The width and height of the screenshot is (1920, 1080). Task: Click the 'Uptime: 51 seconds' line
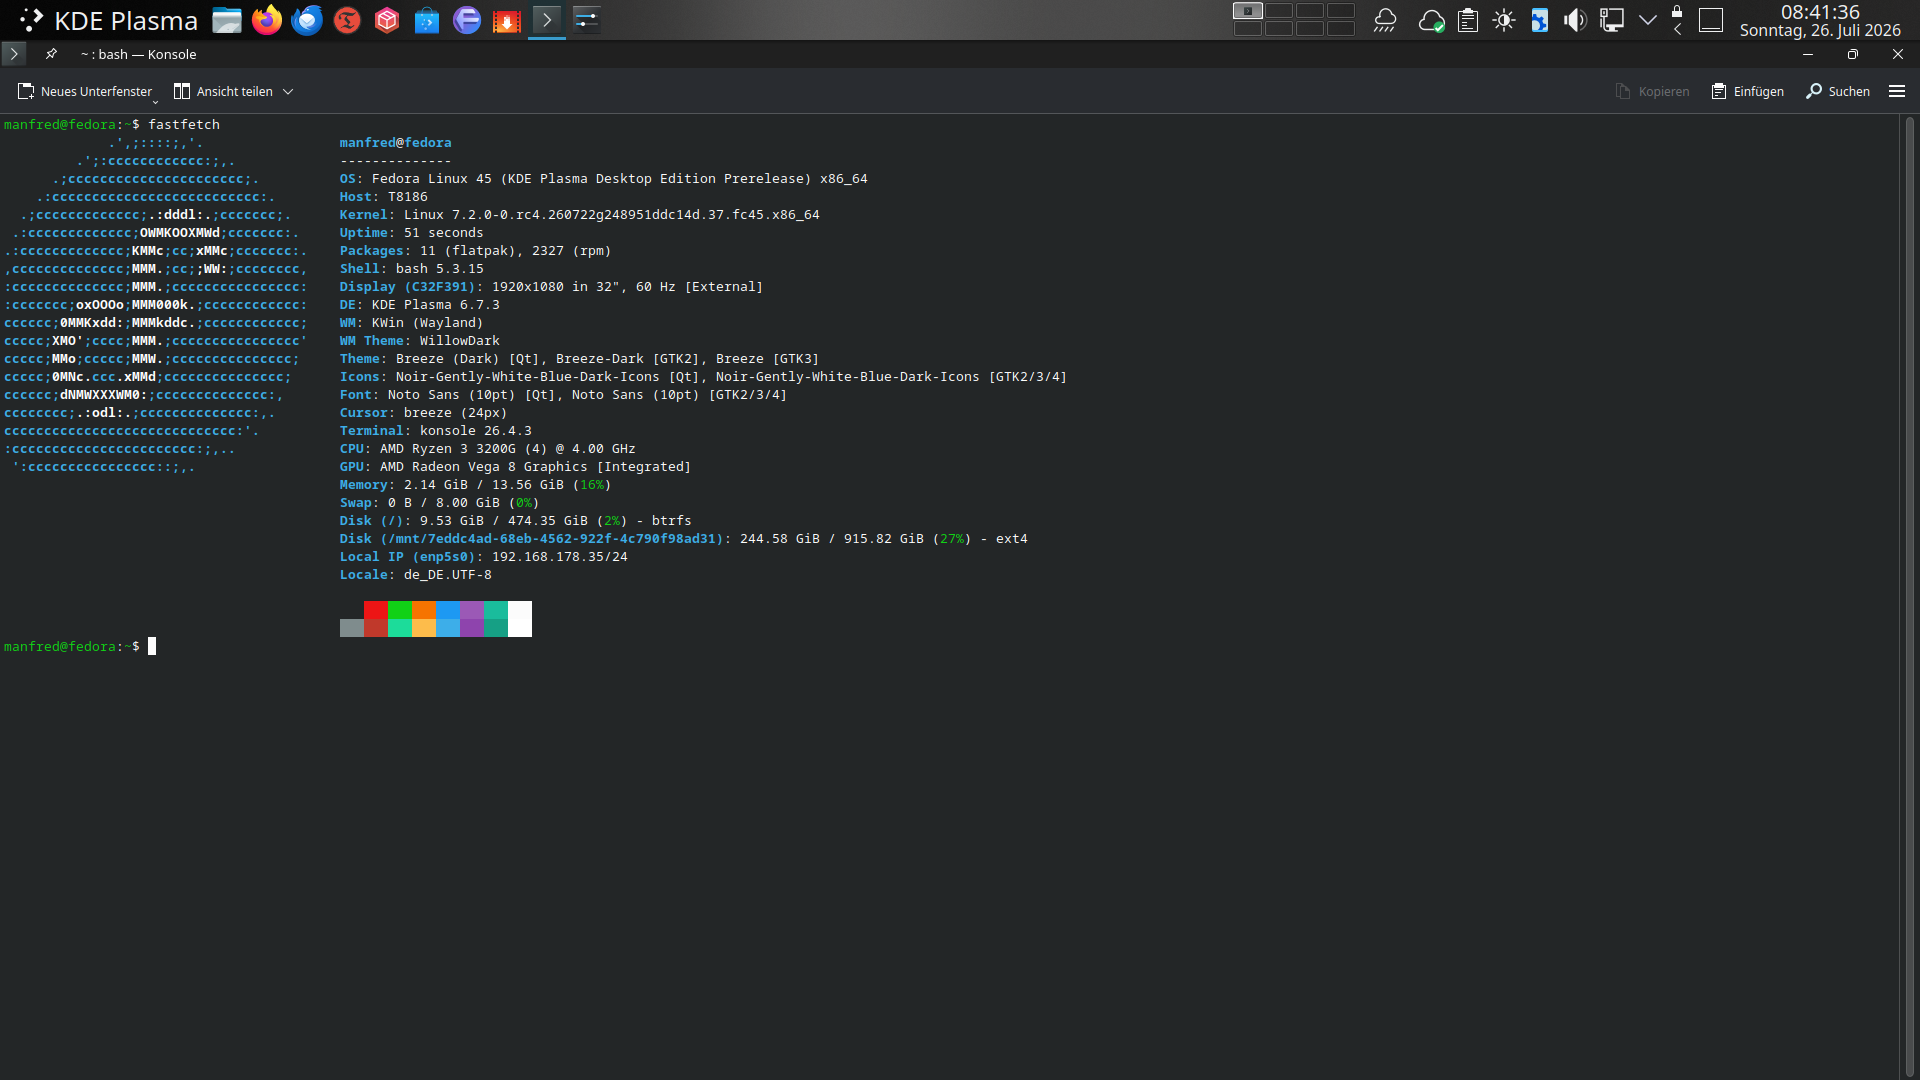tap(411, 233)
